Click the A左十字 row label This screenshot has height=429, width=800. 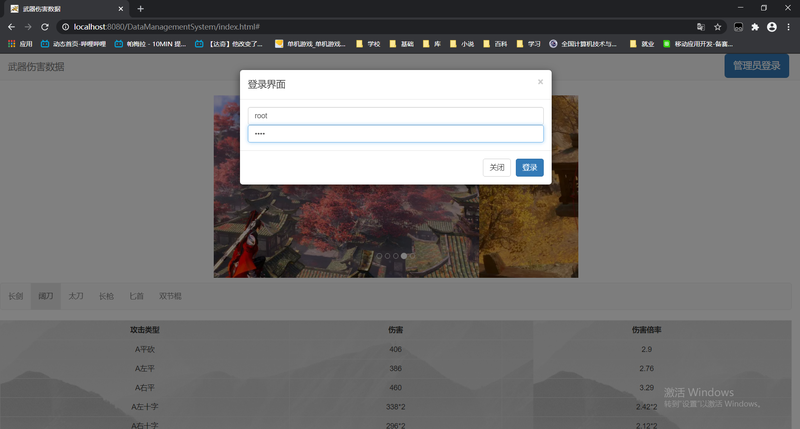[145, 407]
